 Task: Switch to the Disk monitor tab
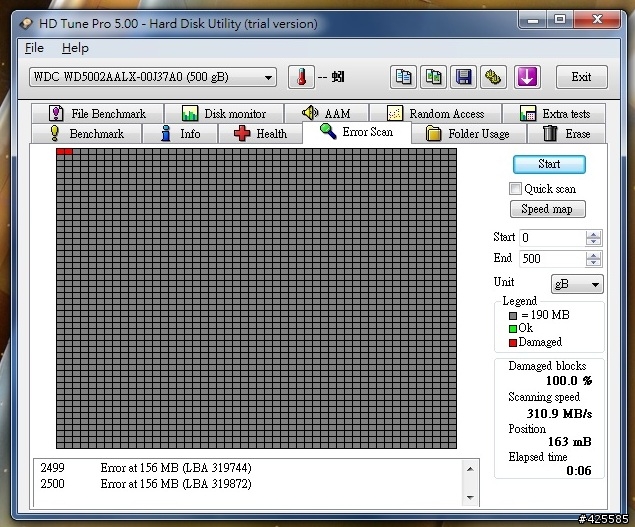(224, 113)
